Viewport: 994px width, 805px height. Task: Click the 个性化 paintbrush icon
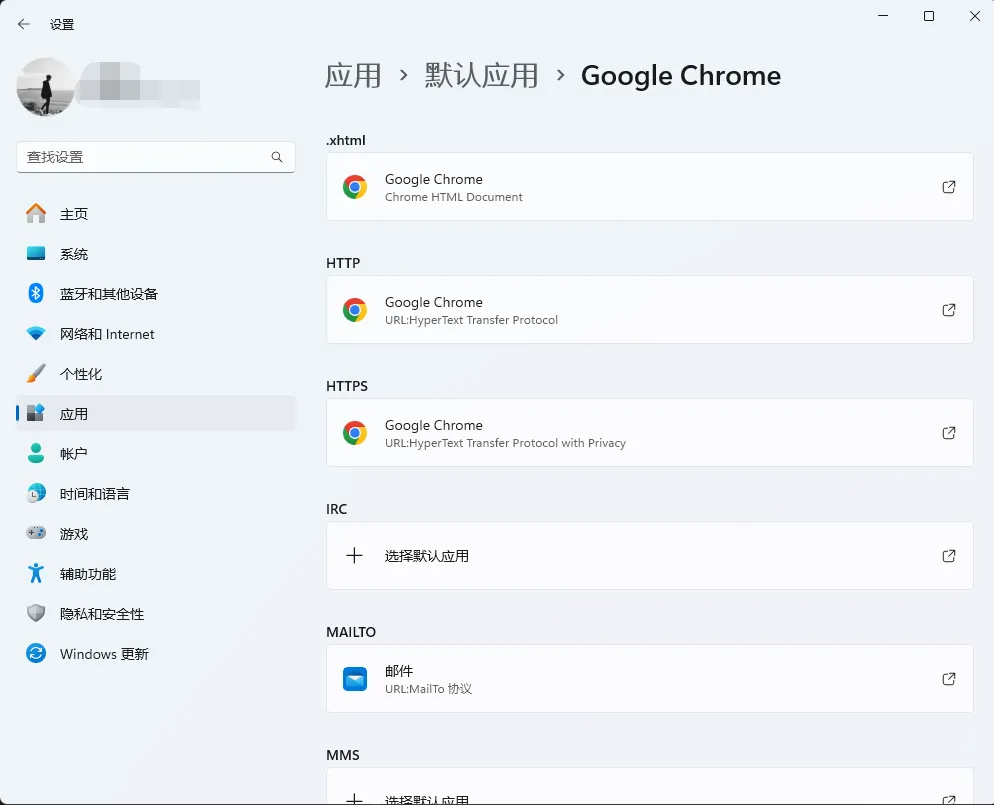36,373
